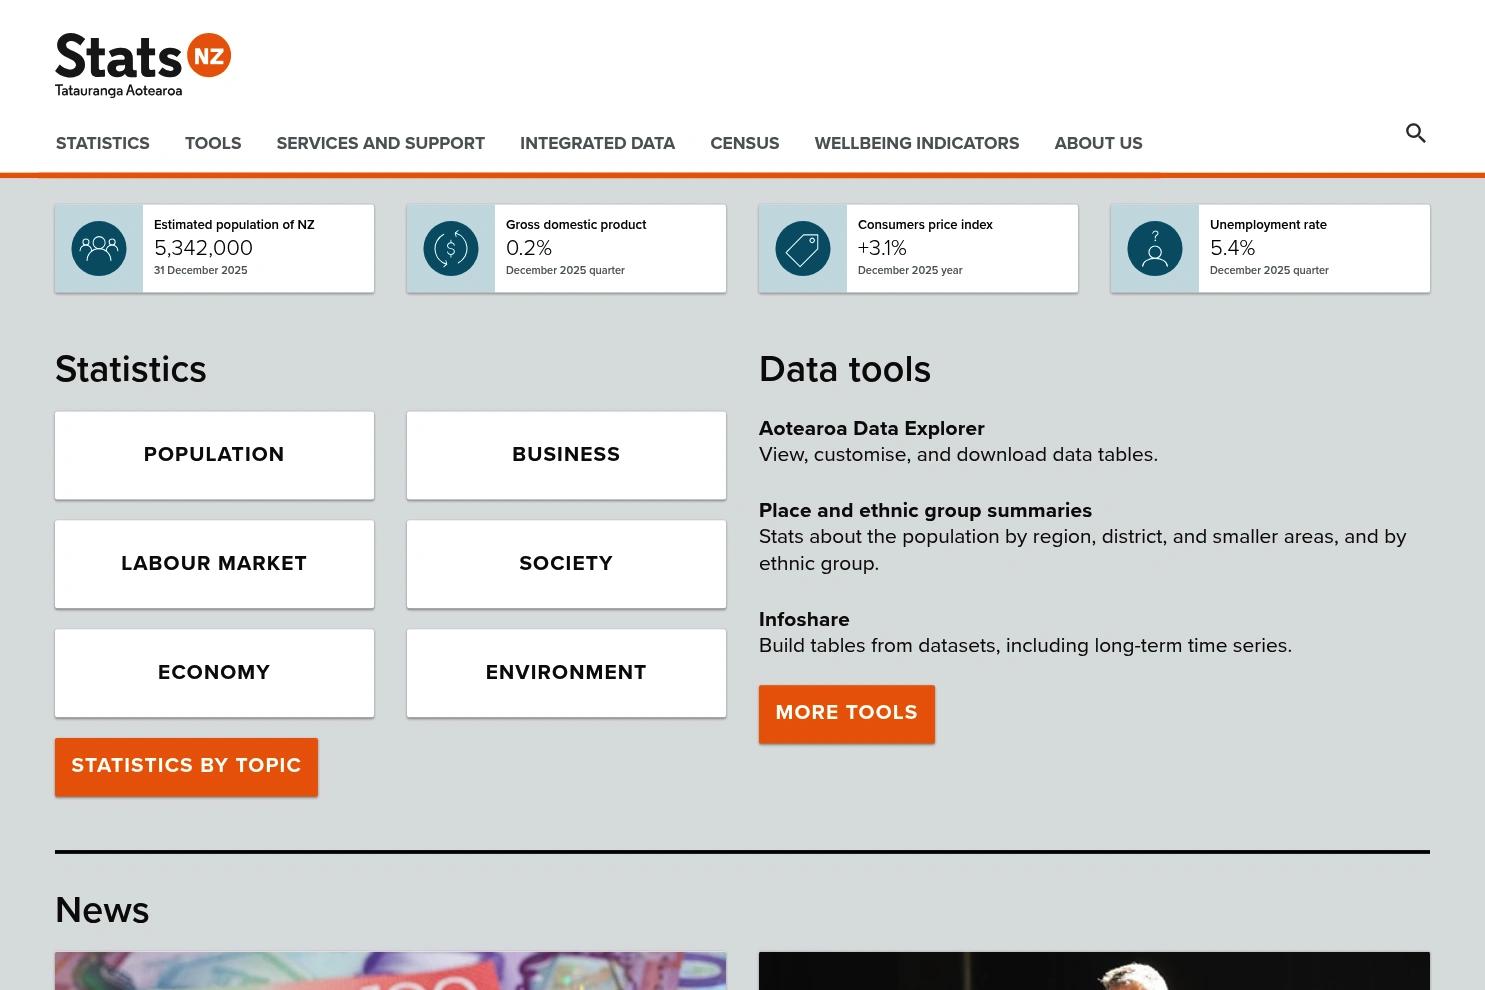
Task: Open the Census menu
Action: (745, 143)
